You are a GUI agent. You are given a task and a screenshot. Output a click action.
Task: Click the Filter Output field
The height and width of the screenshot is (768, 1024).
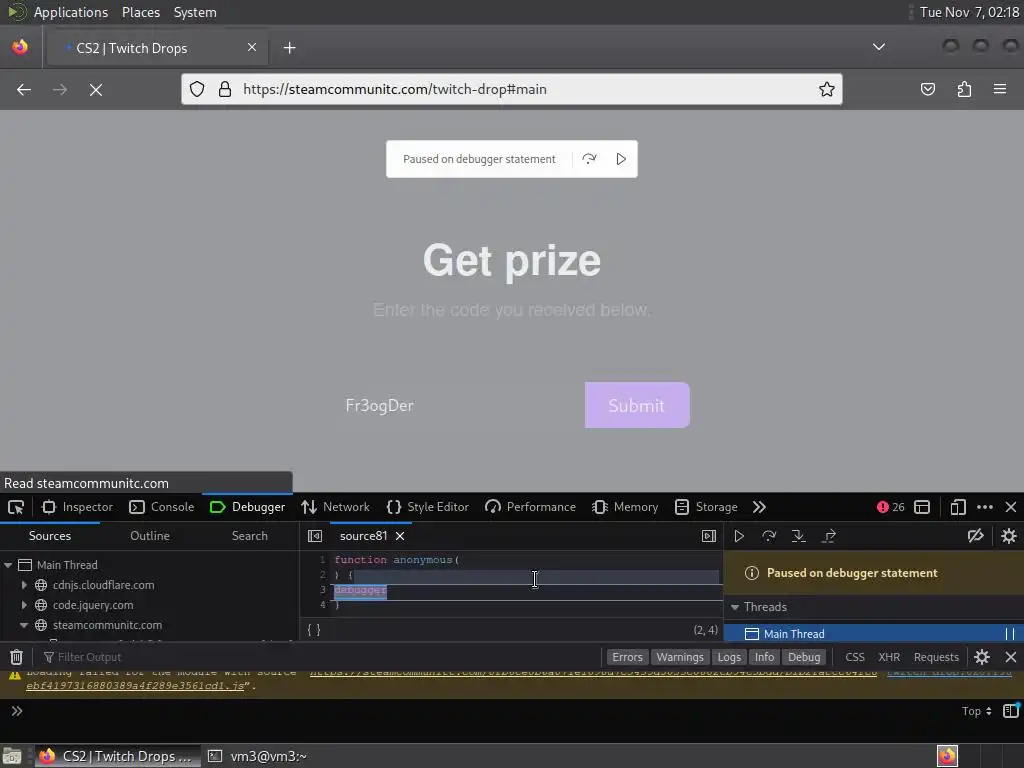(320, 657)
